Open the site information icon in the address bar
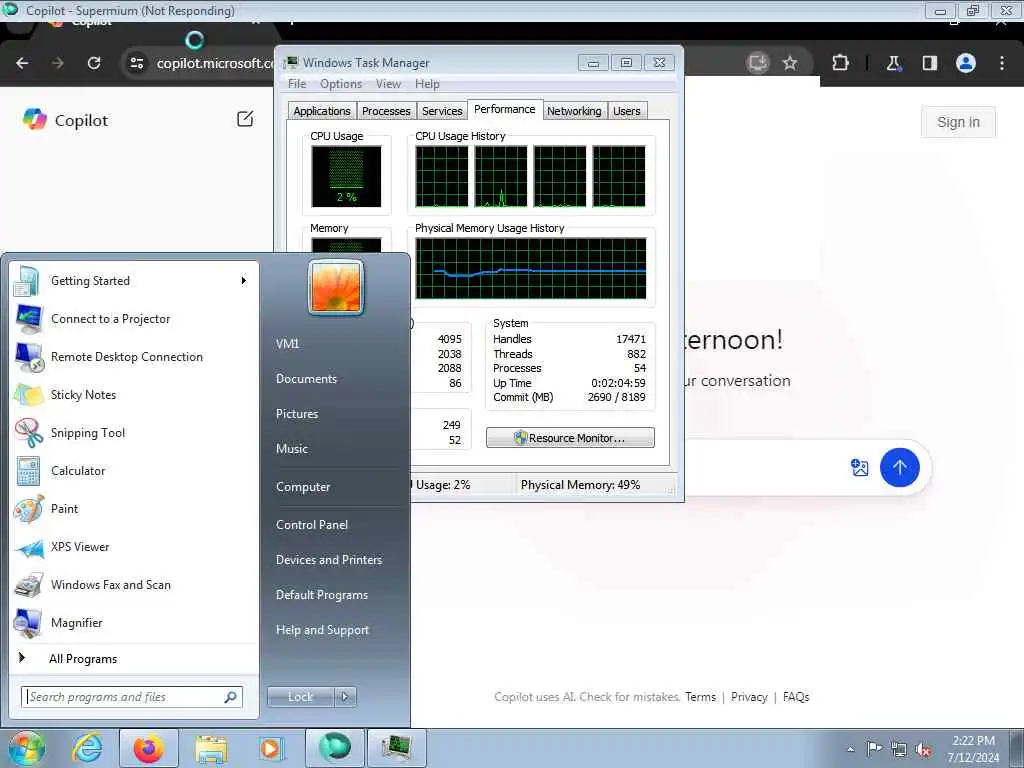 [136, 63]
